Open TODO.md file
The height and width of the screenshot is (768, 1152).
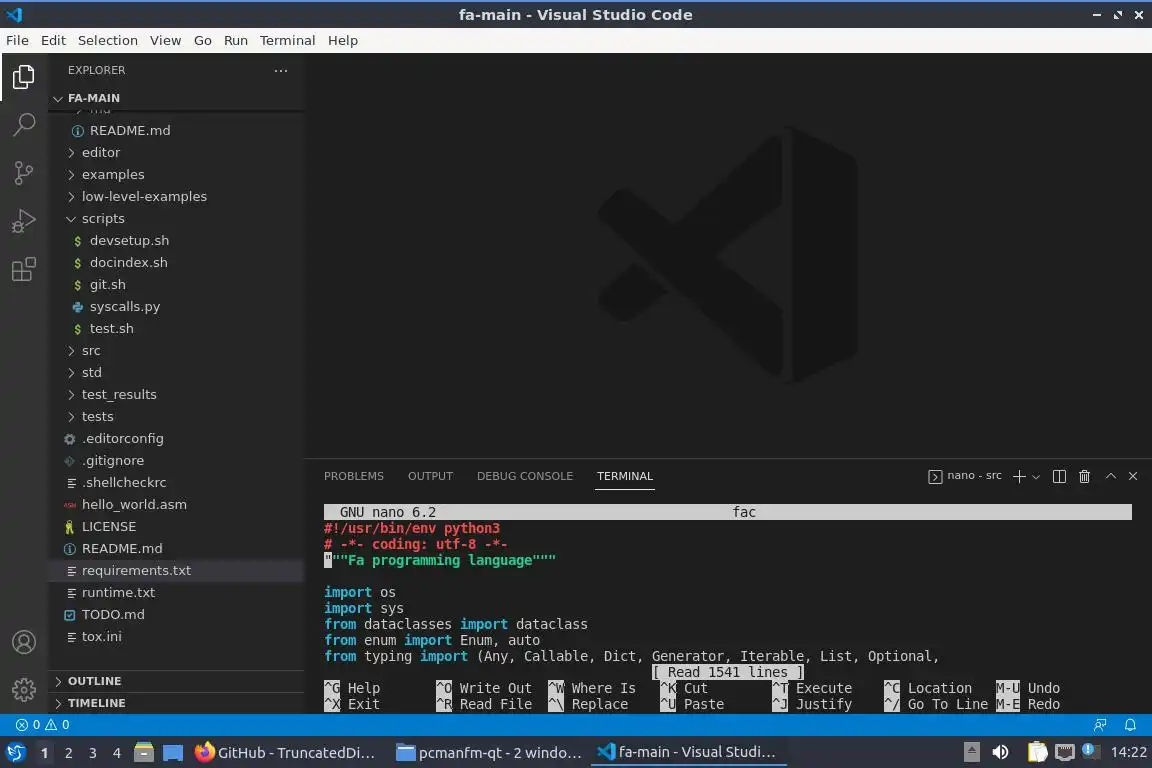(176, 614)
